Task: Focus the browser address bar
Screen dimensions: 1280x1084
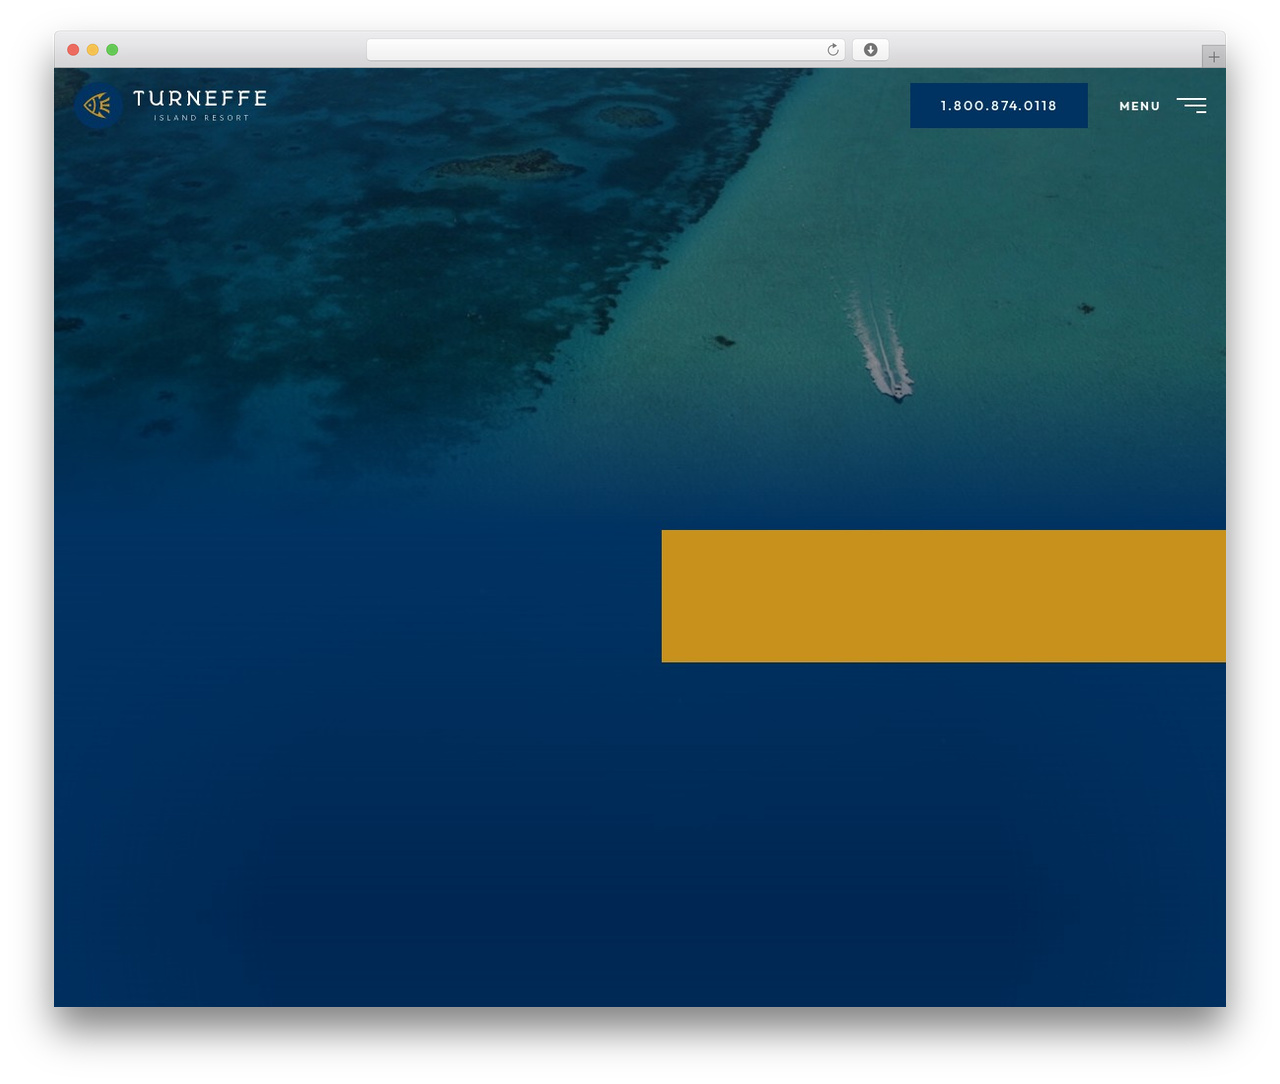Action: click(606, 50)
